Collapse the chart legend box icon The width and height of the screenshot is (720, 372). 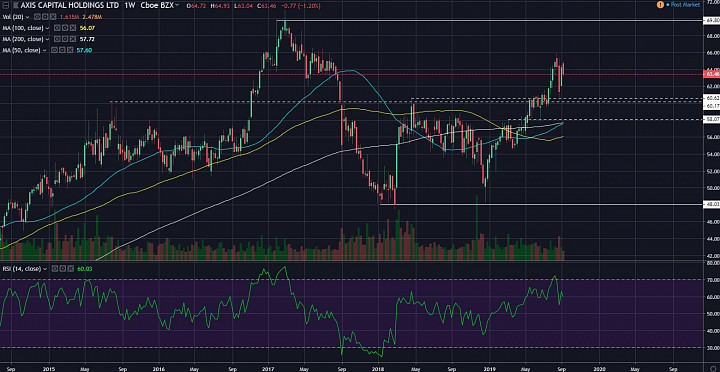6,5
